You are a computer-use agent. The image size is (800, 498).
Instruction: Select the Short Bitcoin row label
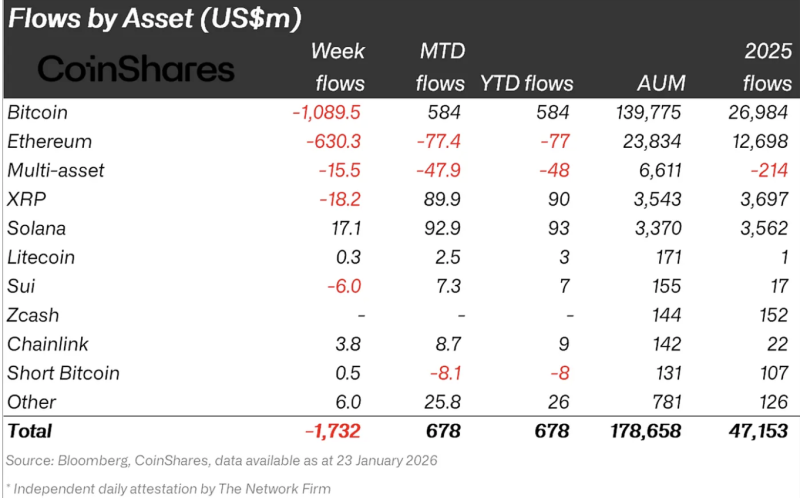[x=63, y=373]
